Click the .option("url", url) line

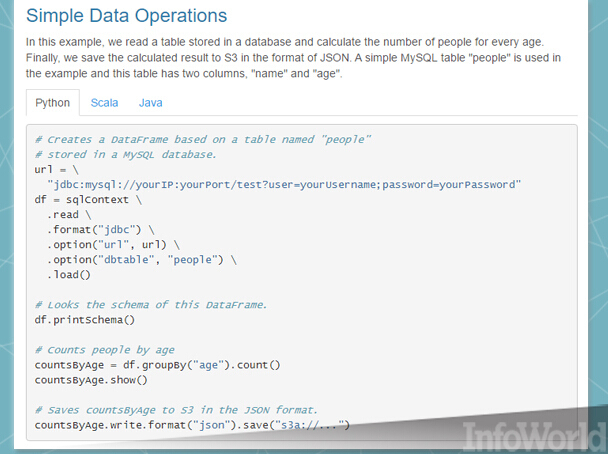pos(113,245)
